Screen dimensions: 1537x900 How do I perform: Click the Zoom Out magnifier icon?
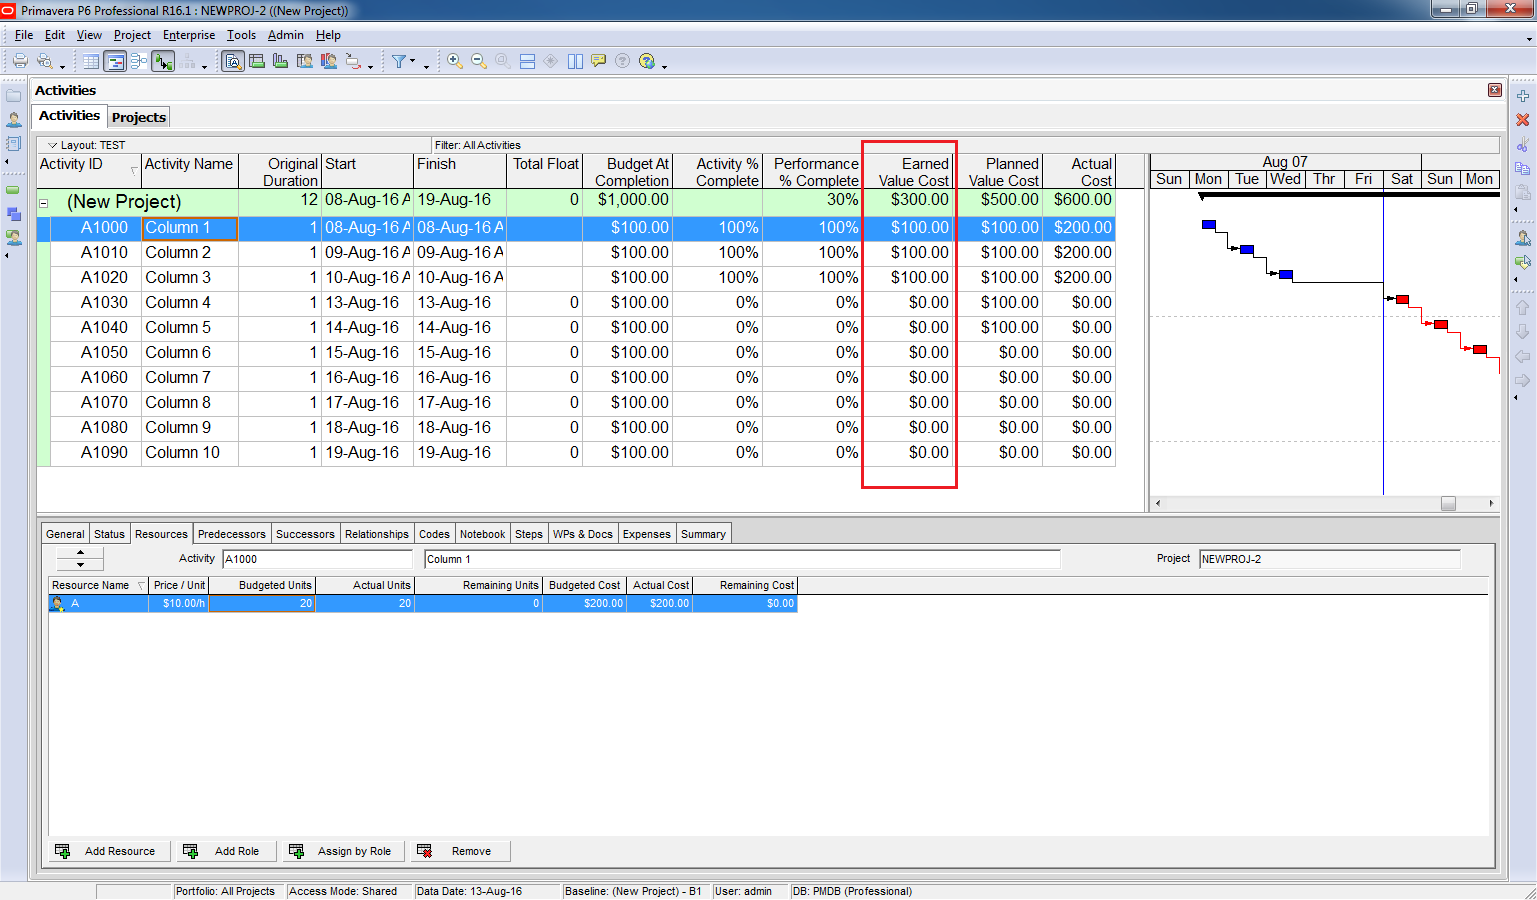tap(479, 62)
